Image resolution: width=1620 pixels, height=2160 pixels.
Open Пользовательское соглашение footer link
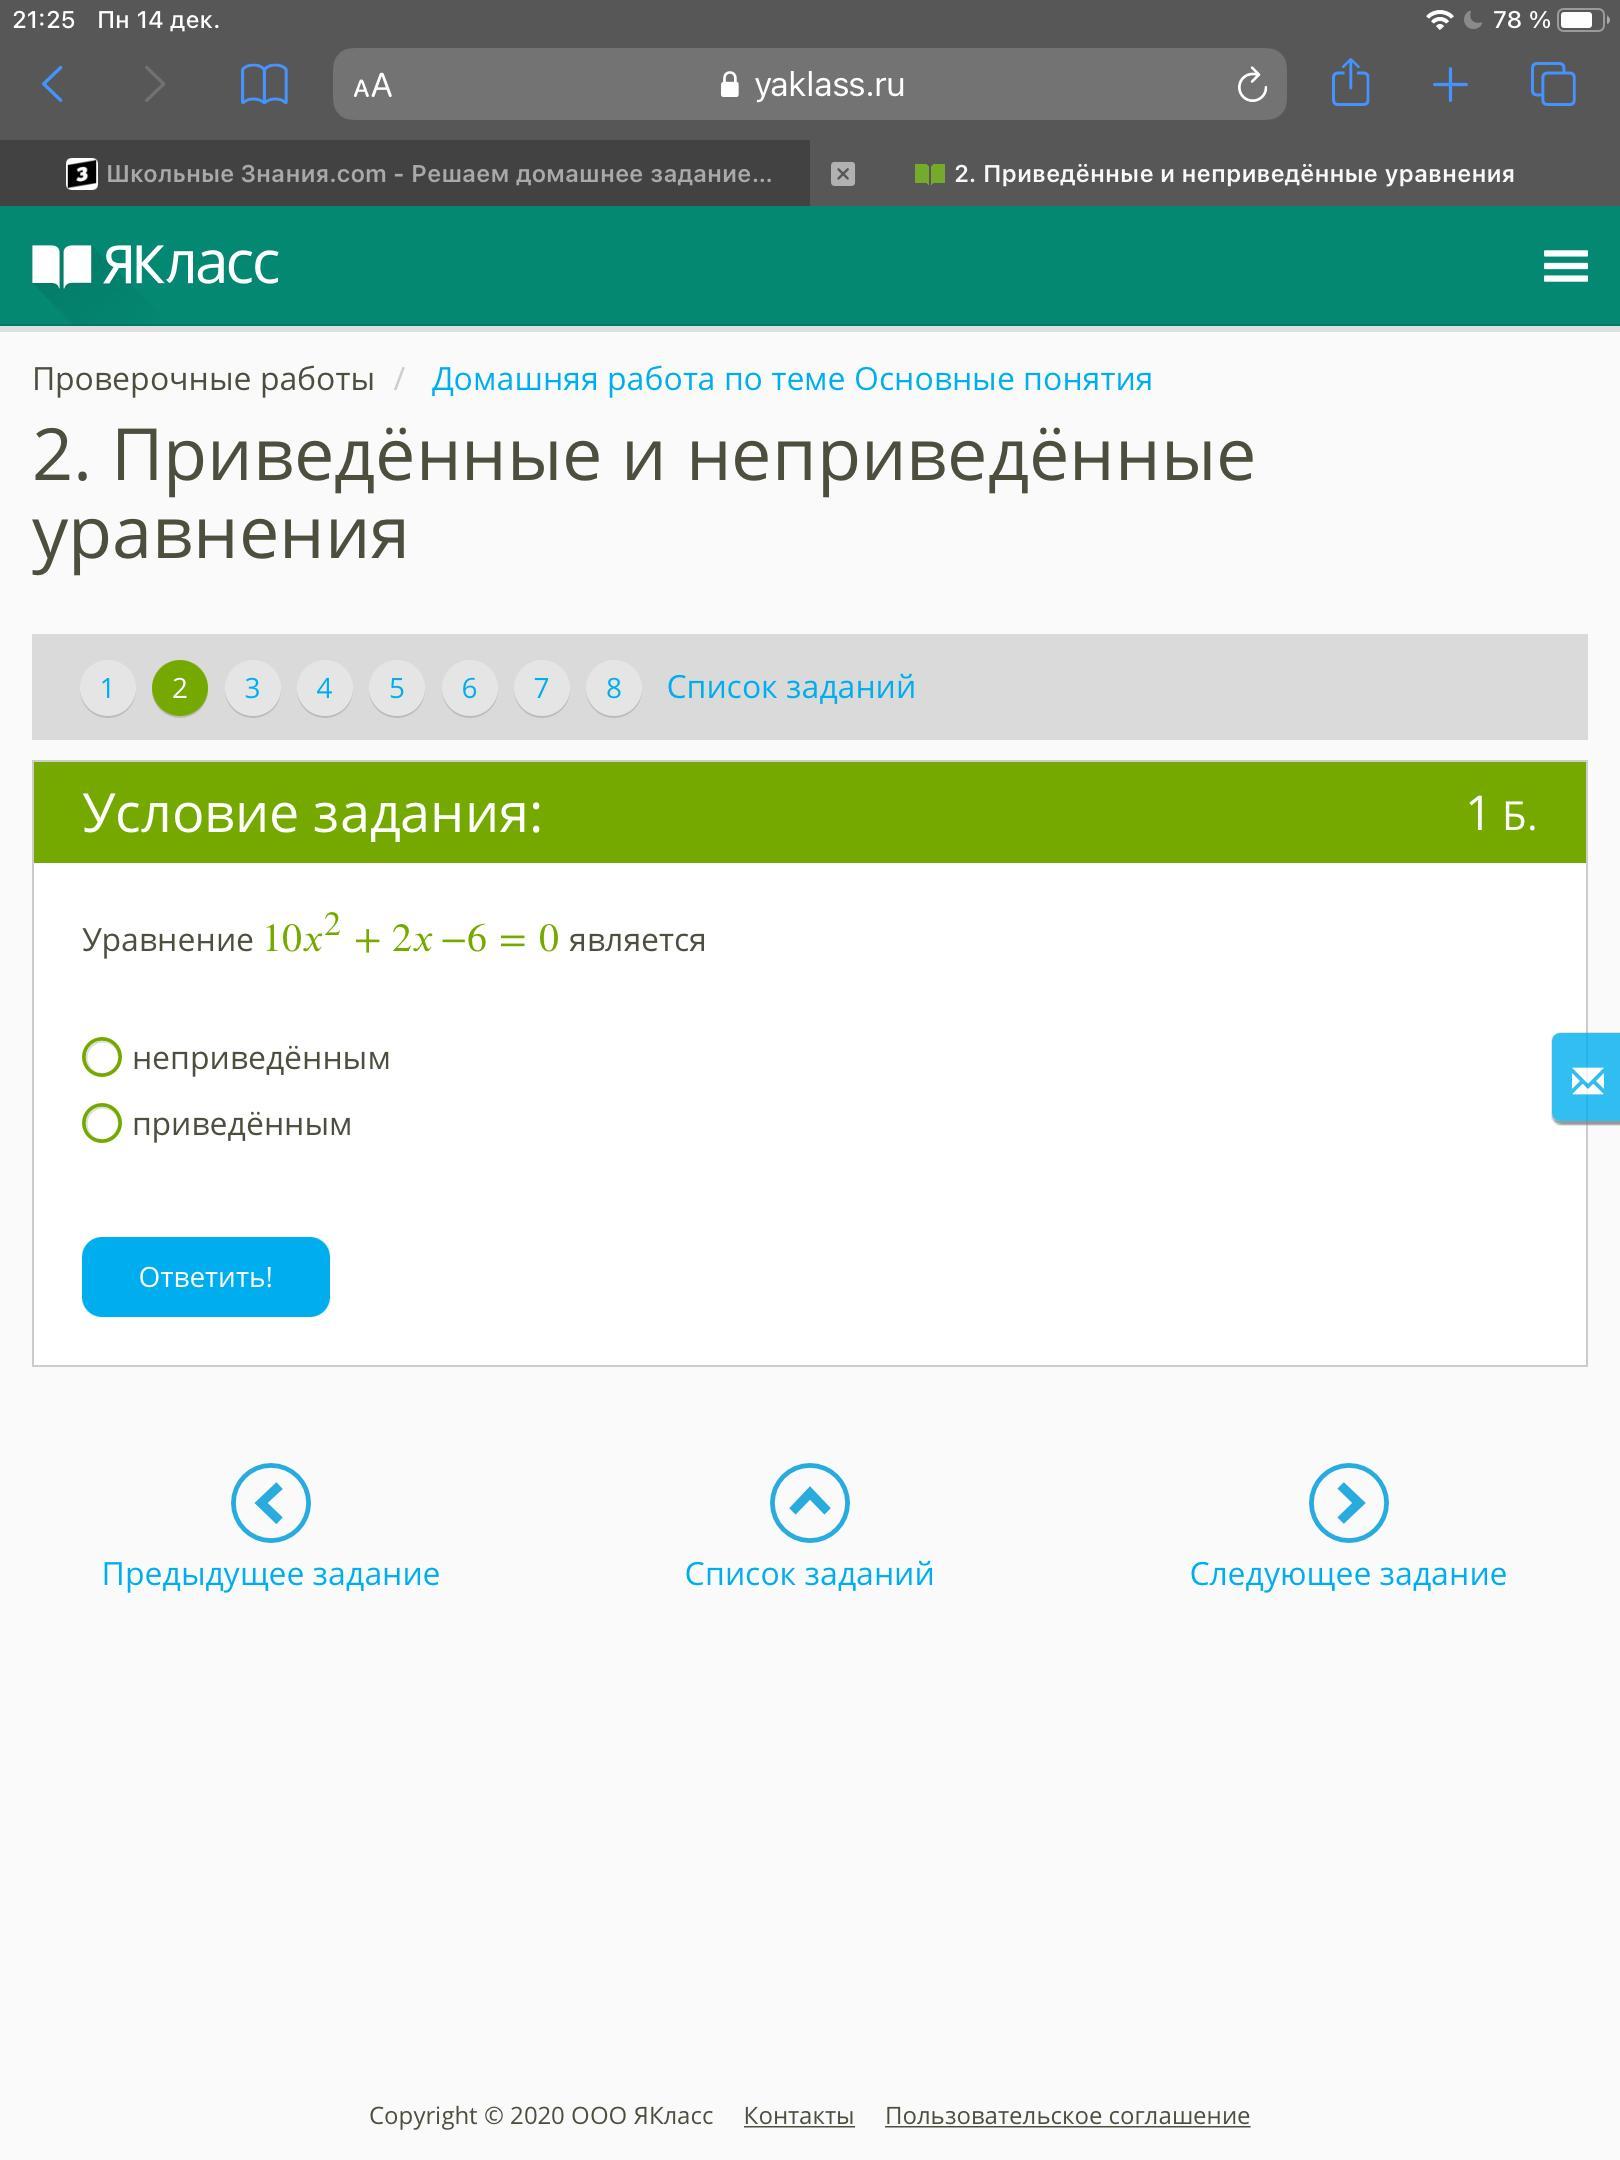1067,2116
